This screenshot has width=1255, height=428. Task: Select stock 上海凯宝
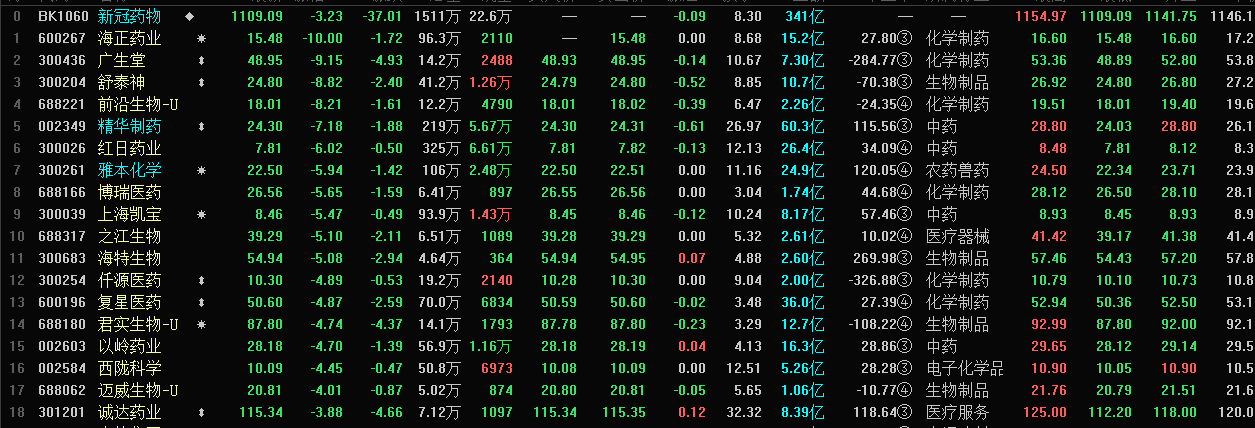tap(129, 214)
